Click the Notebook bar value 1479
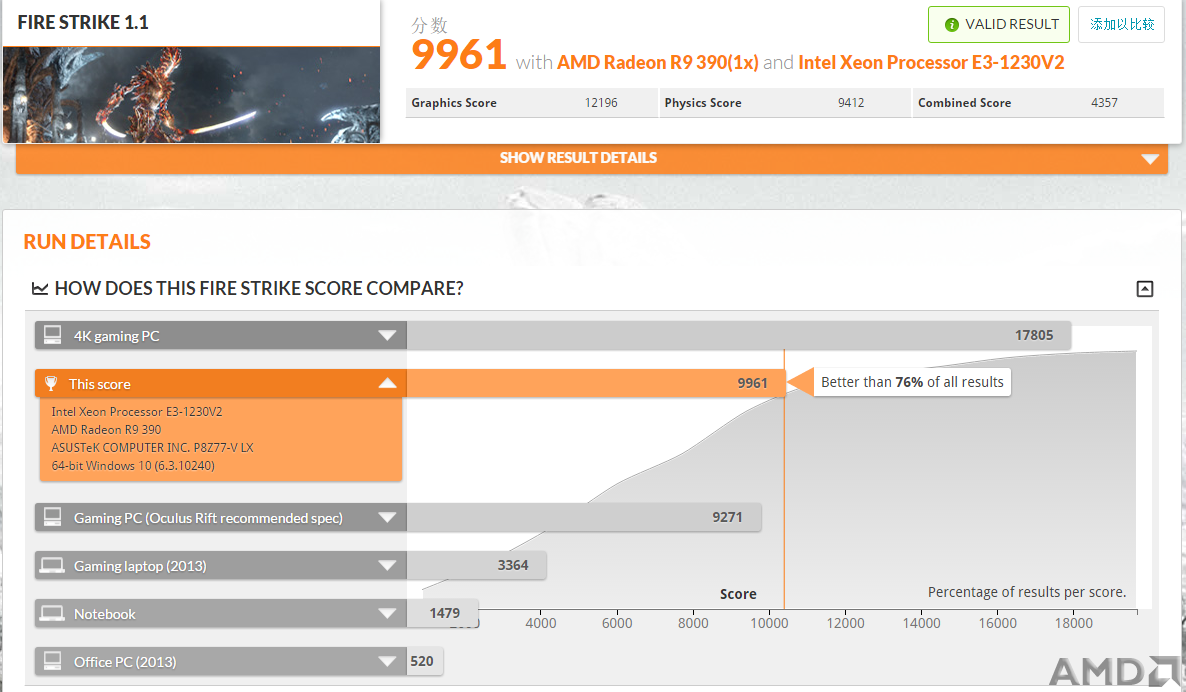The height and width of the screenshot is (692, 1186). [x=445, y=613]
